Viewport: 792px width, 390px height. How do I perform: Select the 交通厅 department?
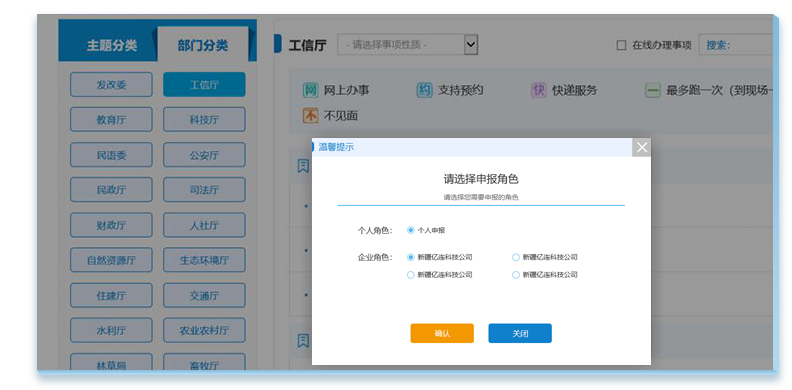[x=204, y=296]
